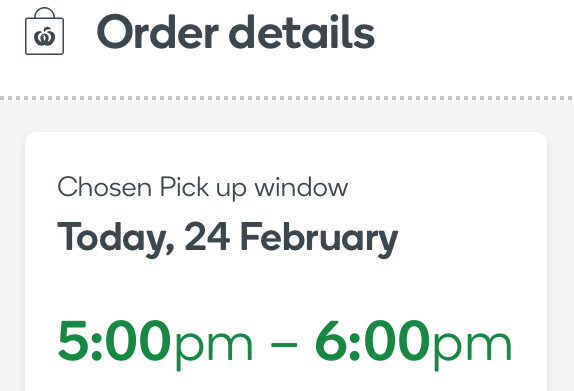Click the Woolworths apple logo inside bag
This screenshot has height=391, width=574.
[44, 36]
